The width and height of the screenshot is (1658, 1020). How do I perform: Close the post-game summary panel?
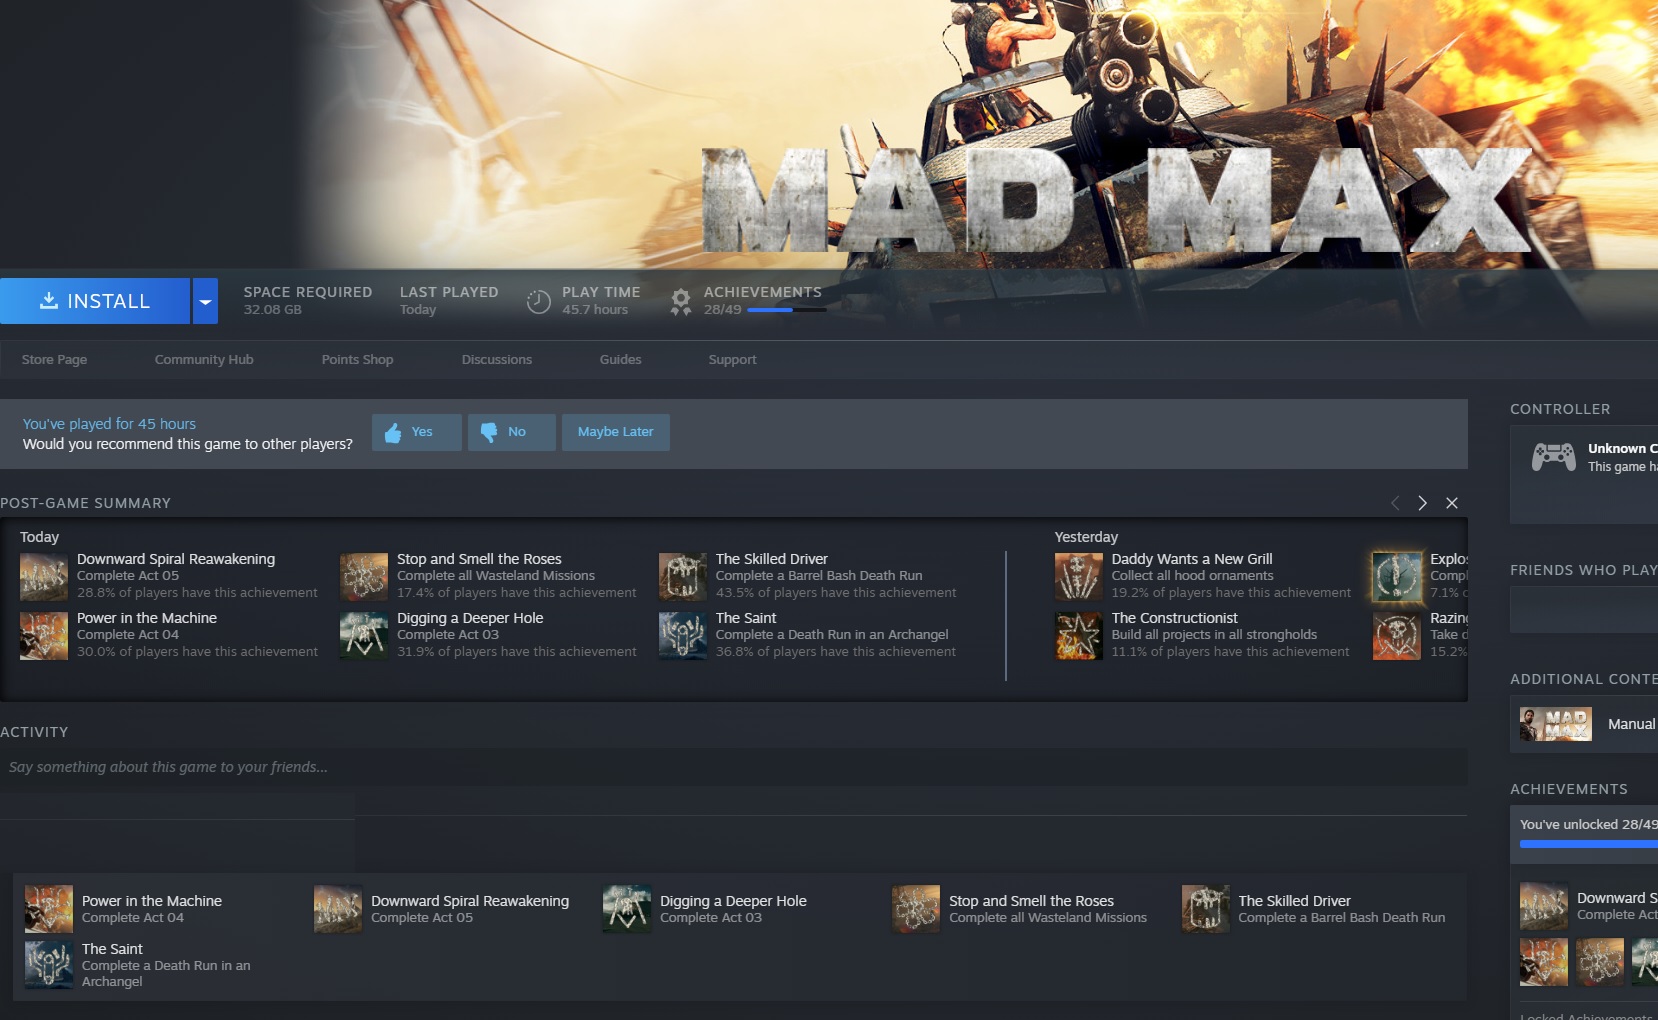pos(1452,503)
